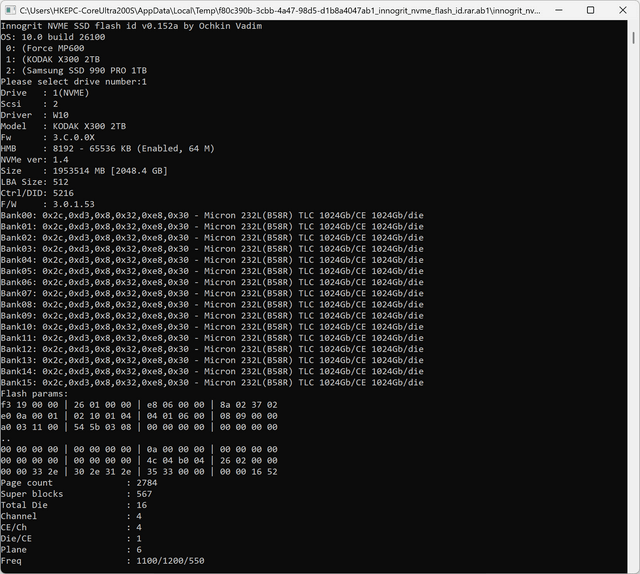Click the 'Page count : 2784' line

[79, 483]
